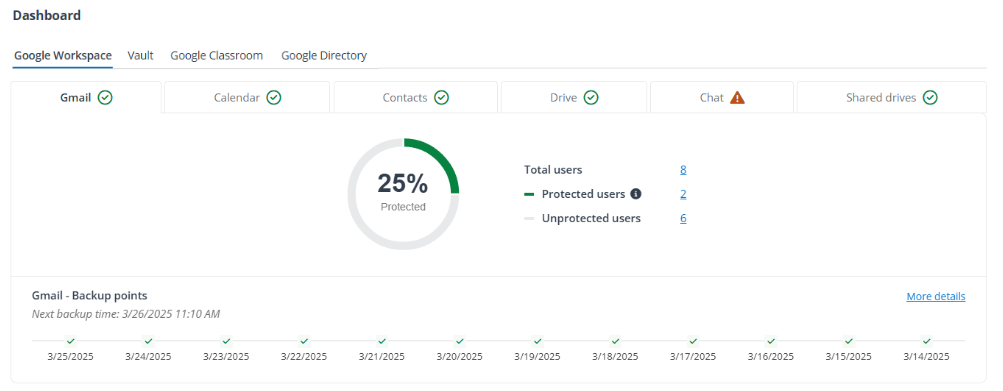Click the 3/24/2025 date label
This screenshot has height=391, width=1003.
tap(148, 356)
